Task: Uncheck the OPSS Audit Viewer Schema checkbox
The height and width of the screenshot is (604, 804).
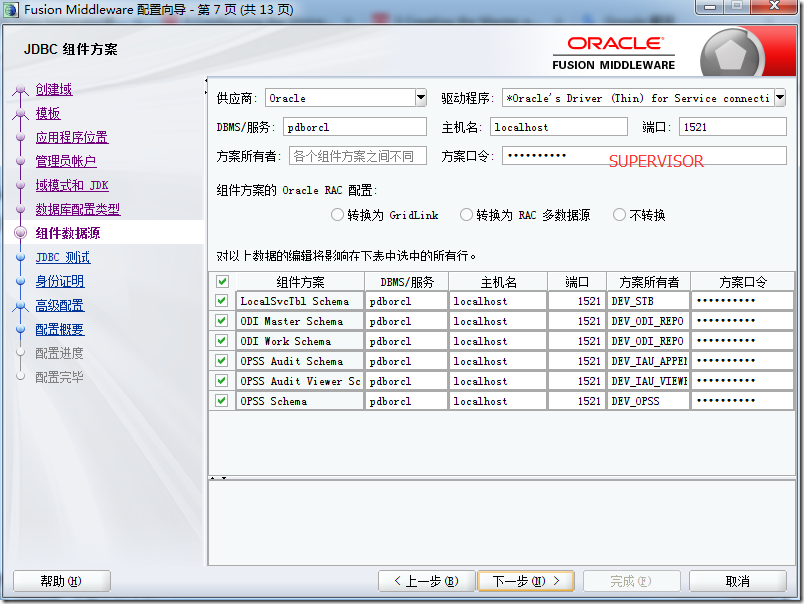Action: coord(222,381)
